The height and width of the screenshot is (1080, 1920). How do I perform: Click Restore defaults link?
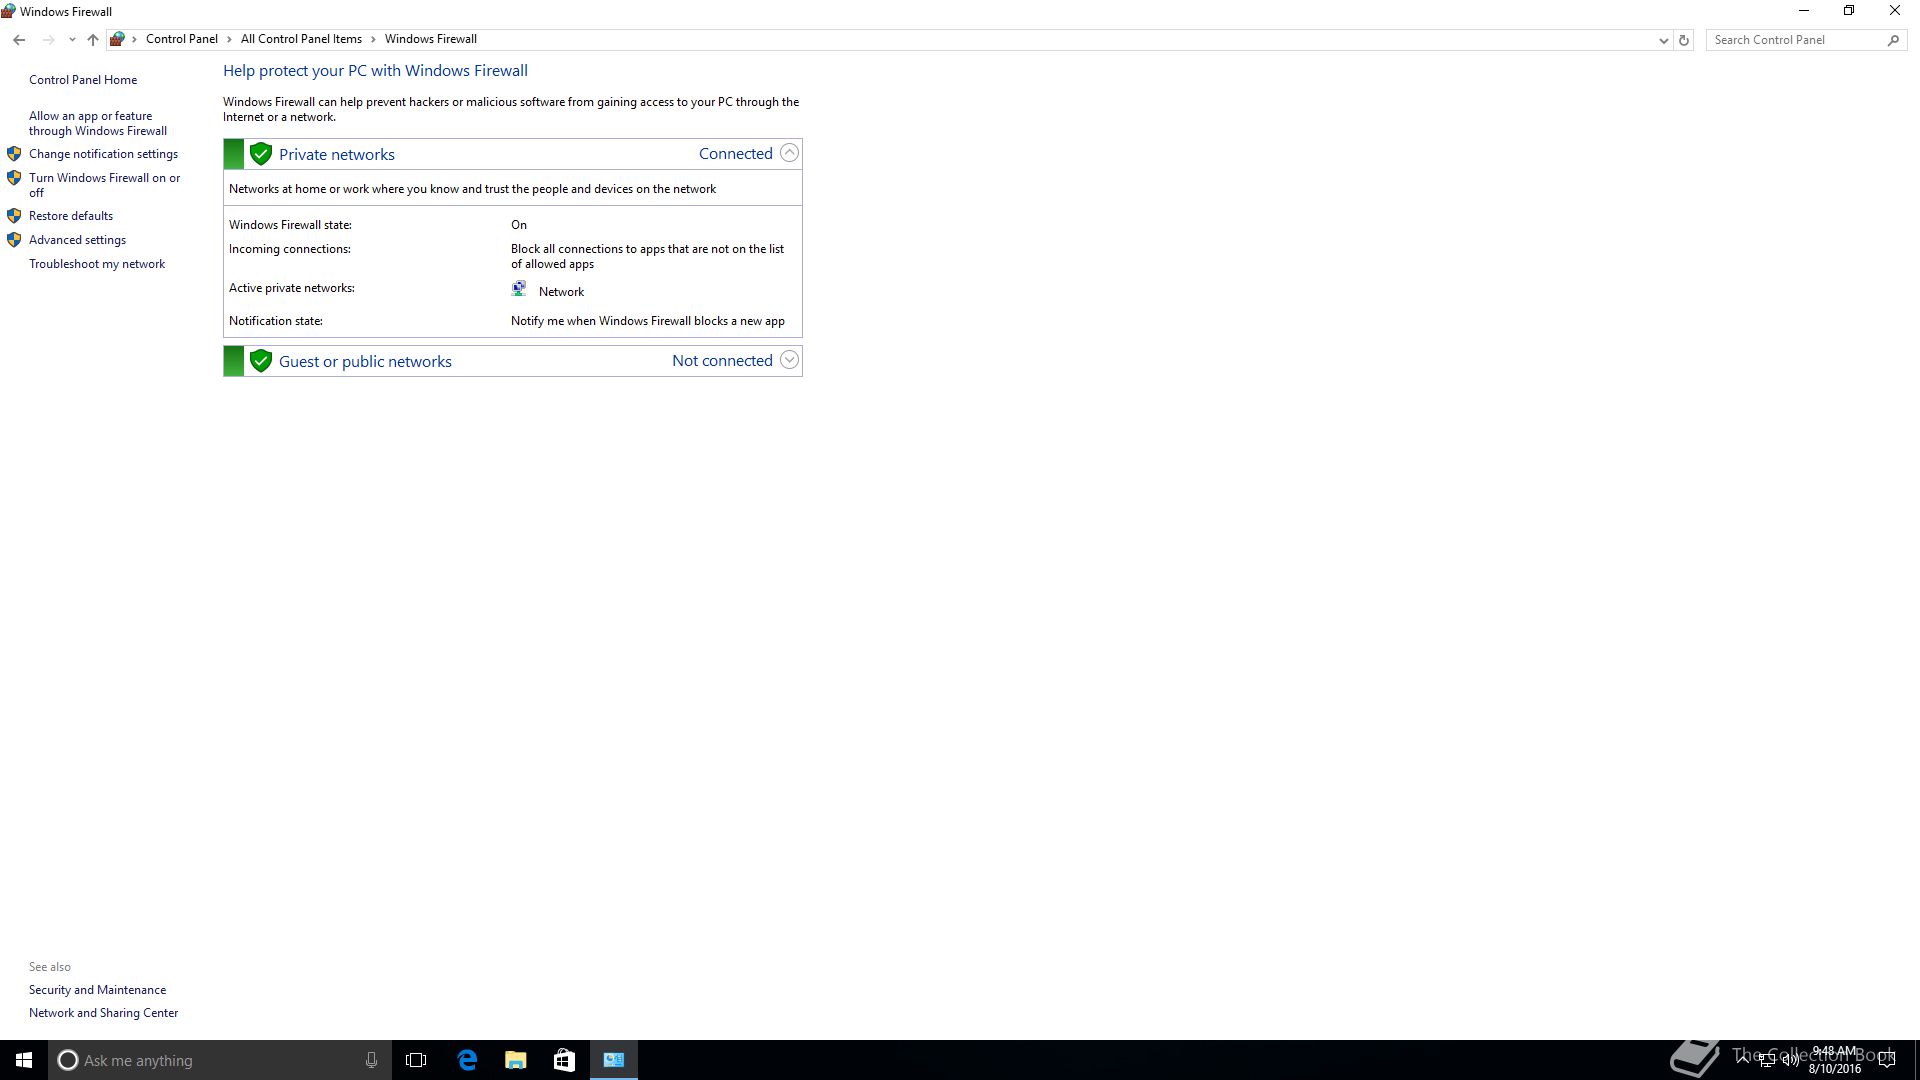pyautogui.click(x=71, y=216)
